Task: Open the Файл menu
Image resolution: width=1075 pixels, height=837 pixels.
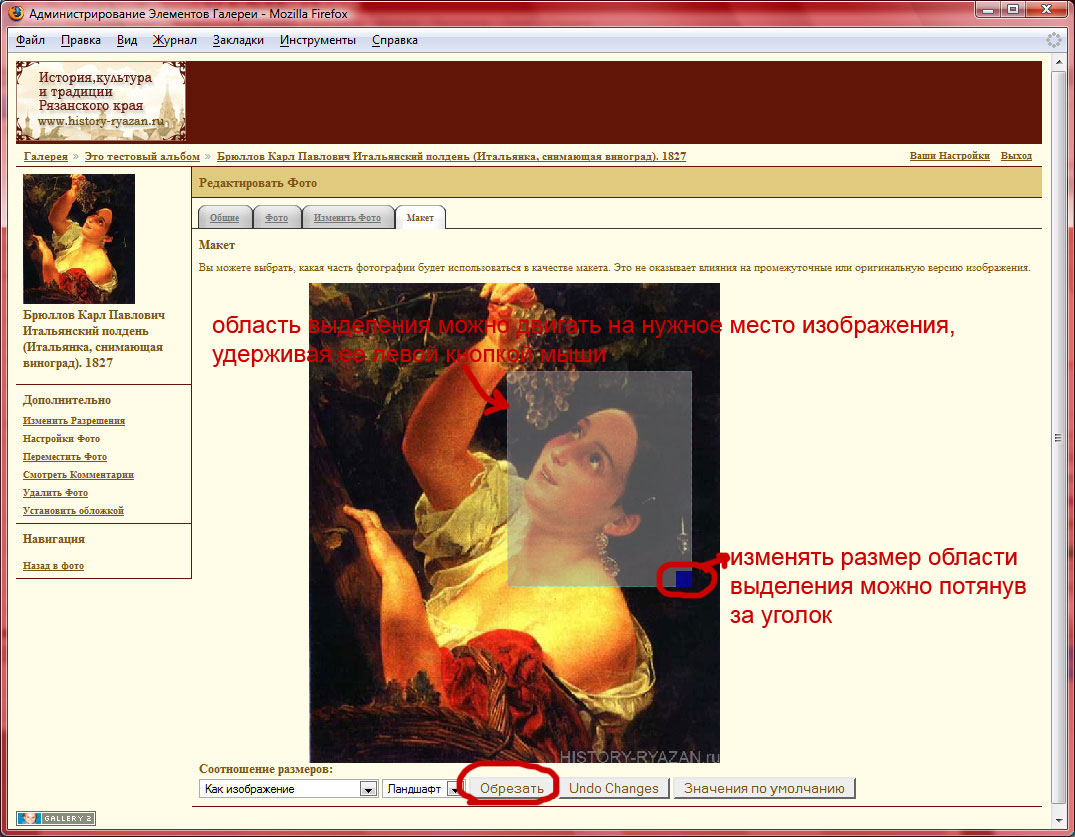Action: click(30, 40)
